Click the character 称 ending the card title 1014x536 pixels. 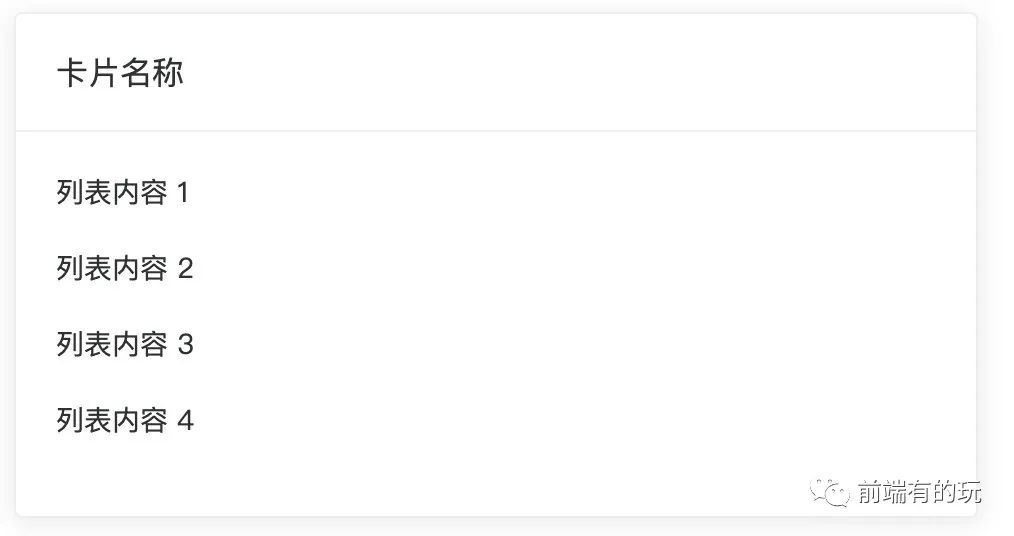pos(168,73)
